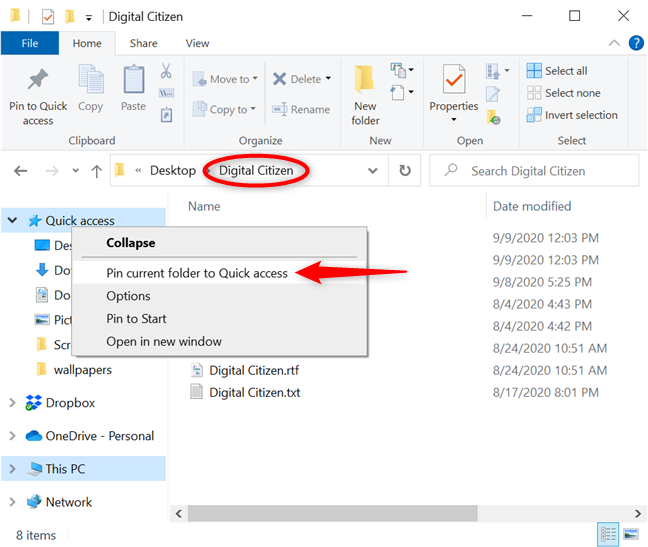This screenshot has height=547, width=648.
Task: Switch to the View tab
Action: tap(197, 43)
